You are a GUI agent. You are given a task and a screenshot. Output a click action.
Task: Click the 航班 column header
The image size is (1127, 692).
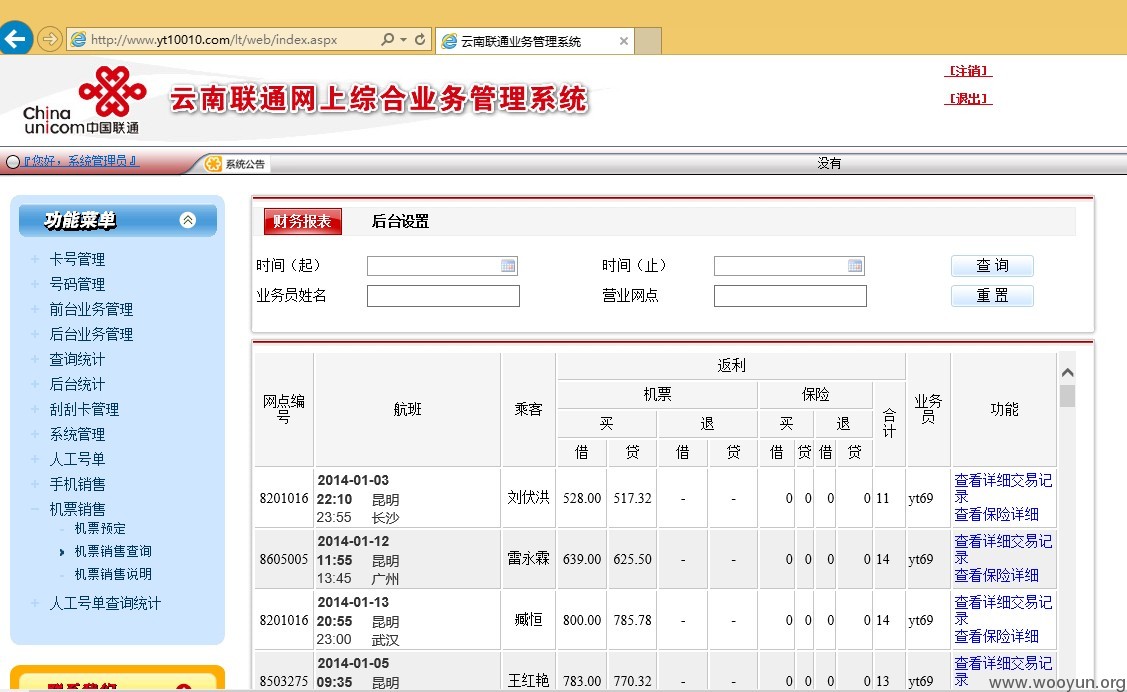click(x=408, y=410)
